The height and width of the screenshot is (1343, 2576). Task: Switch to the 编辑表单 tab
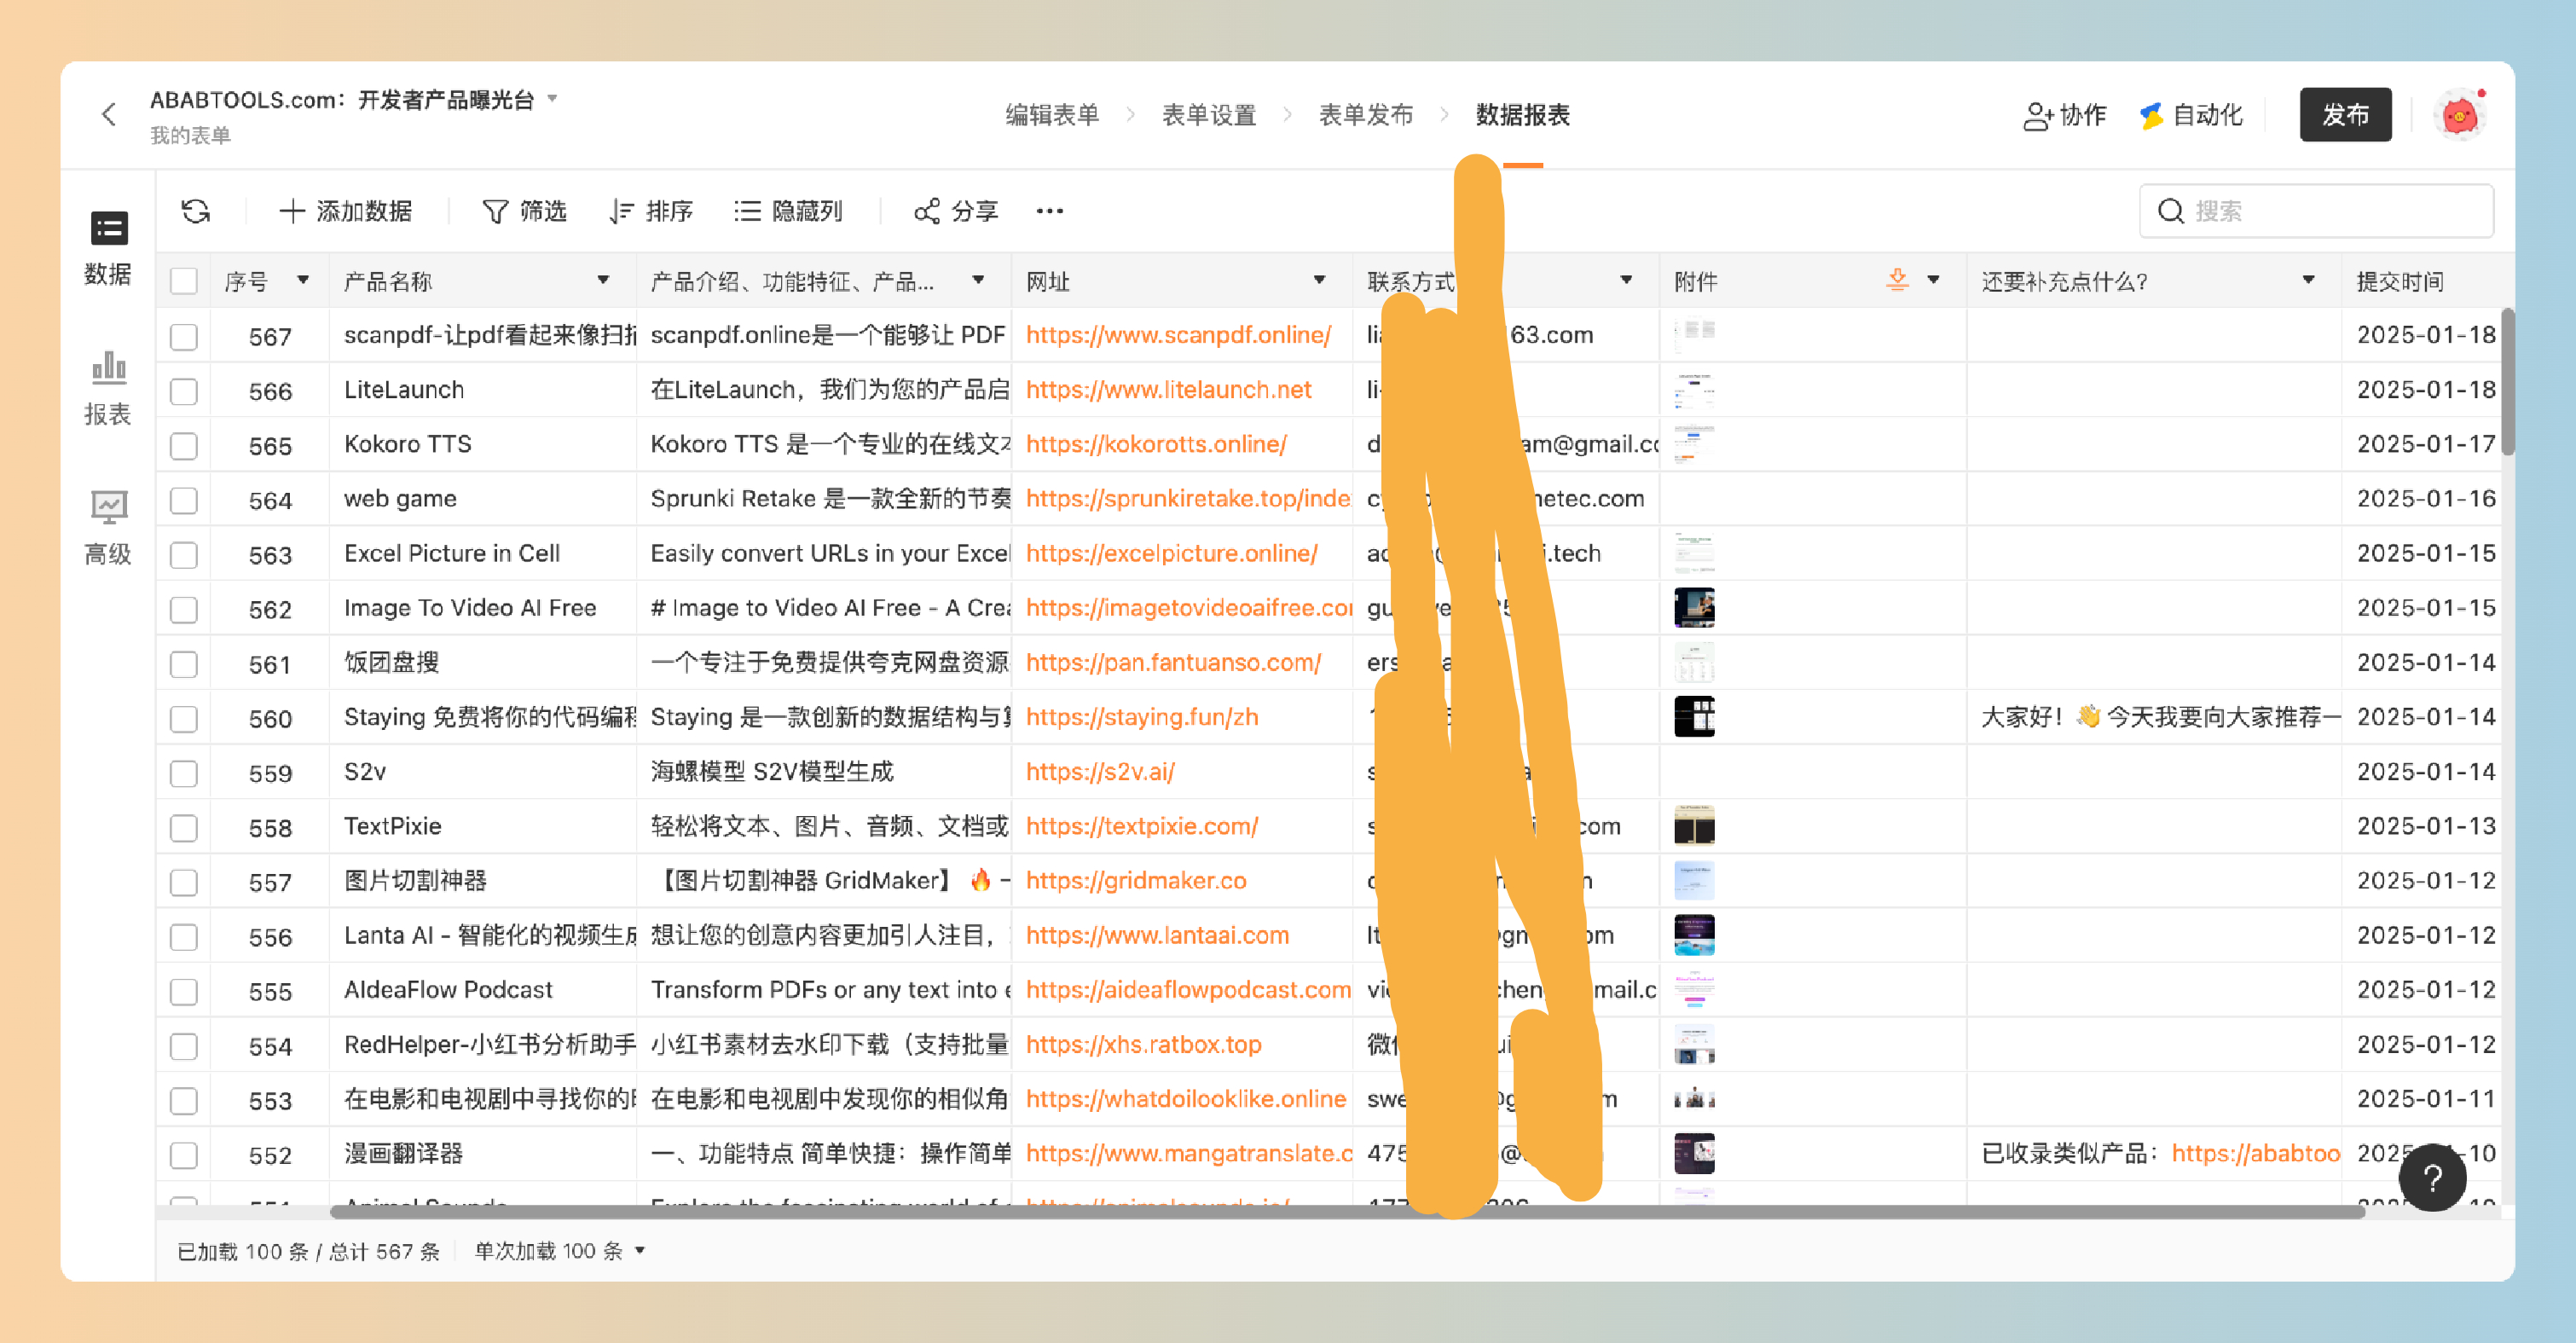[x=1051, y=115]
